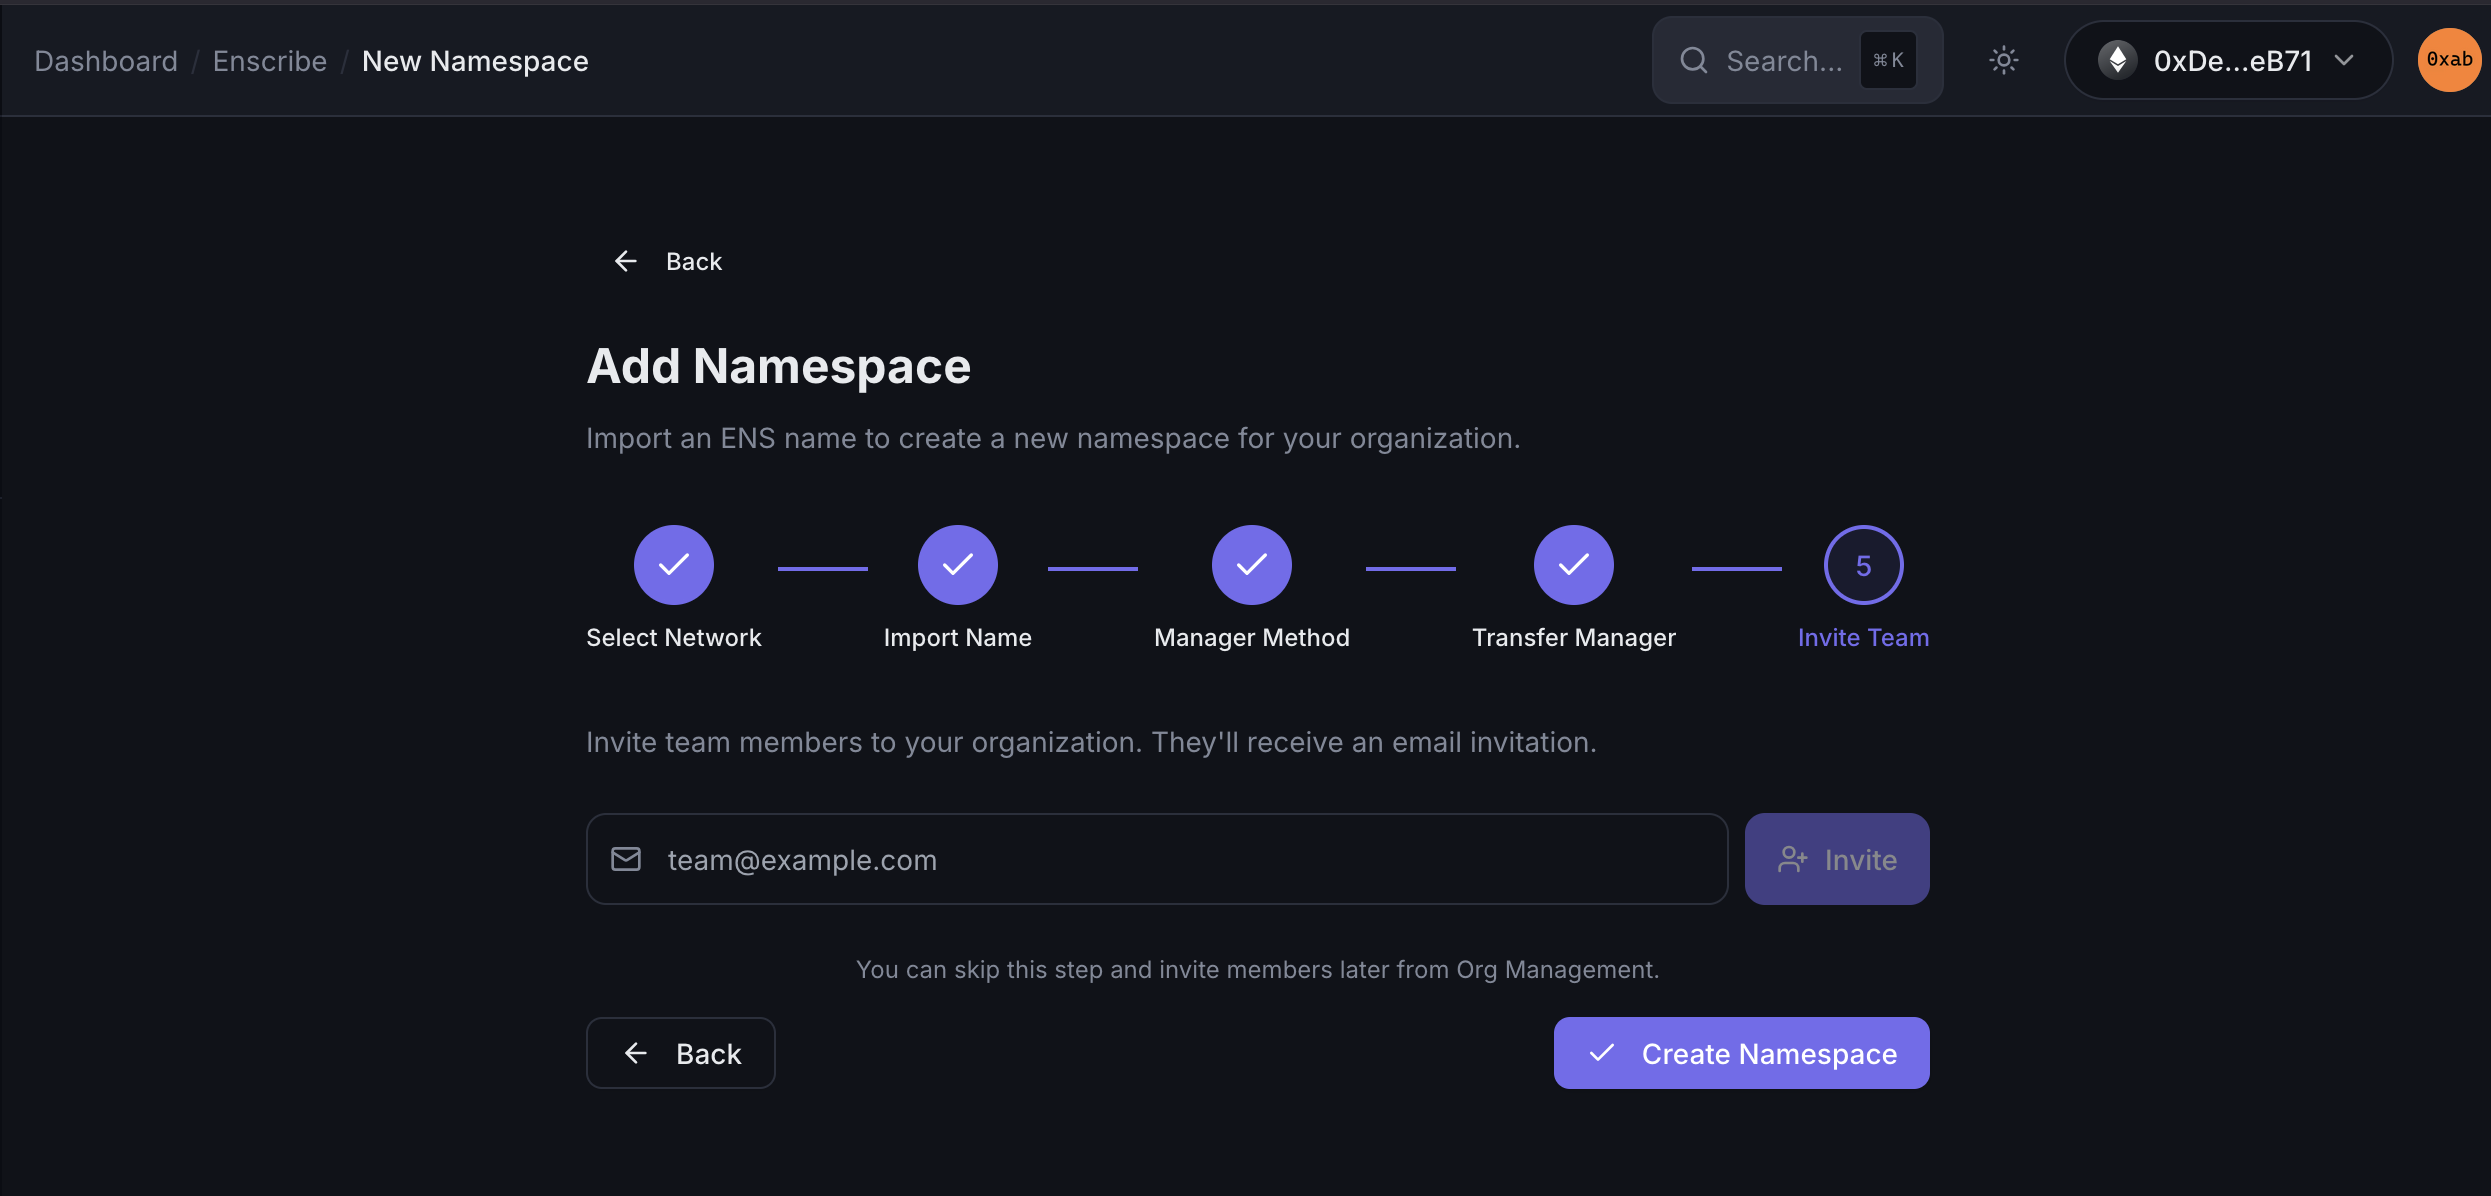Open the orange 0xab avatar menu
This screenshot has height=1196, width=2491.
pyautogui.click(x=2449, y=60)
